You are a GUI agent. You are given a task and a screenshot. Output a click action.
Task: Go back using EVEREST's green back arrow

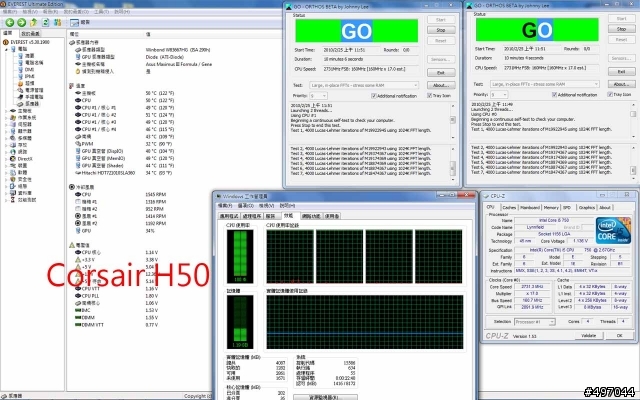click(x=10, y=22)
